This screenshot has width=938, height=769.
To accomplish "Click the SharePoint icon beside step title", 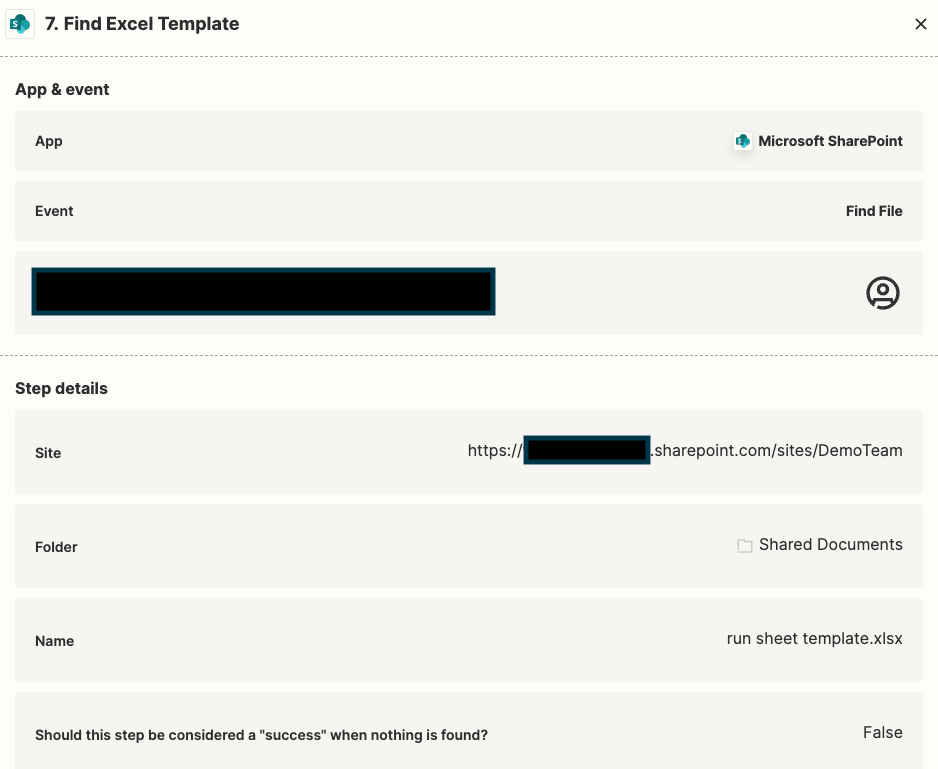I will click(20, 24).
